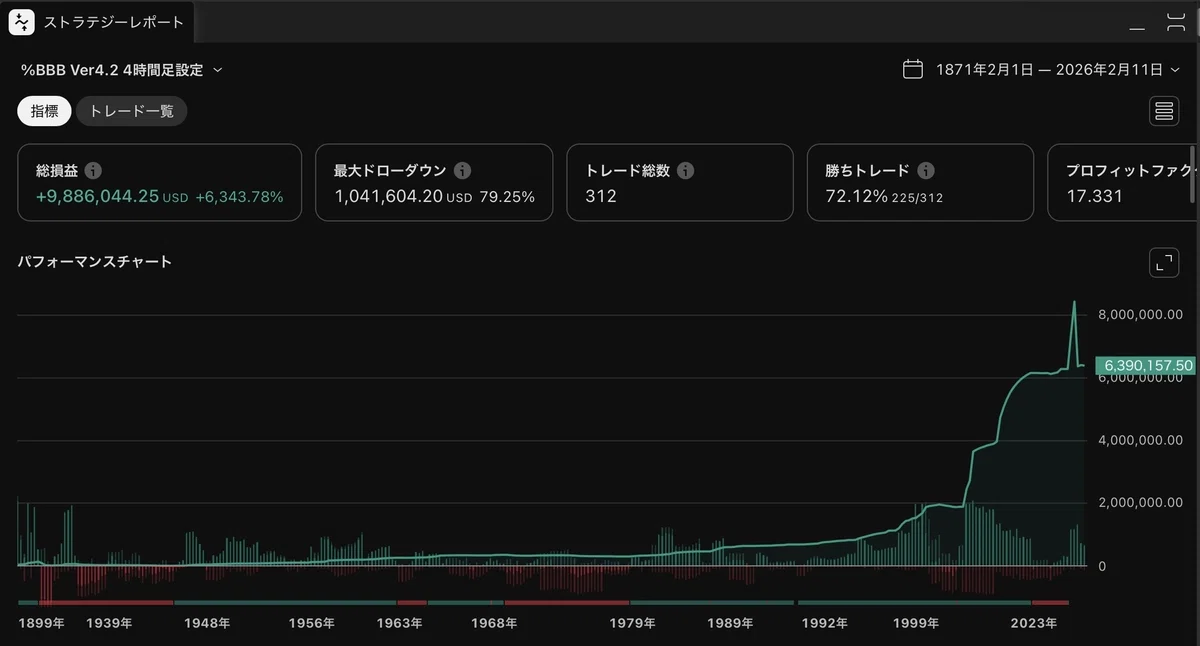Click the ストラテジーレポート panel title
This screenshot has height=646, width=1200.
(x=114, y=22)
